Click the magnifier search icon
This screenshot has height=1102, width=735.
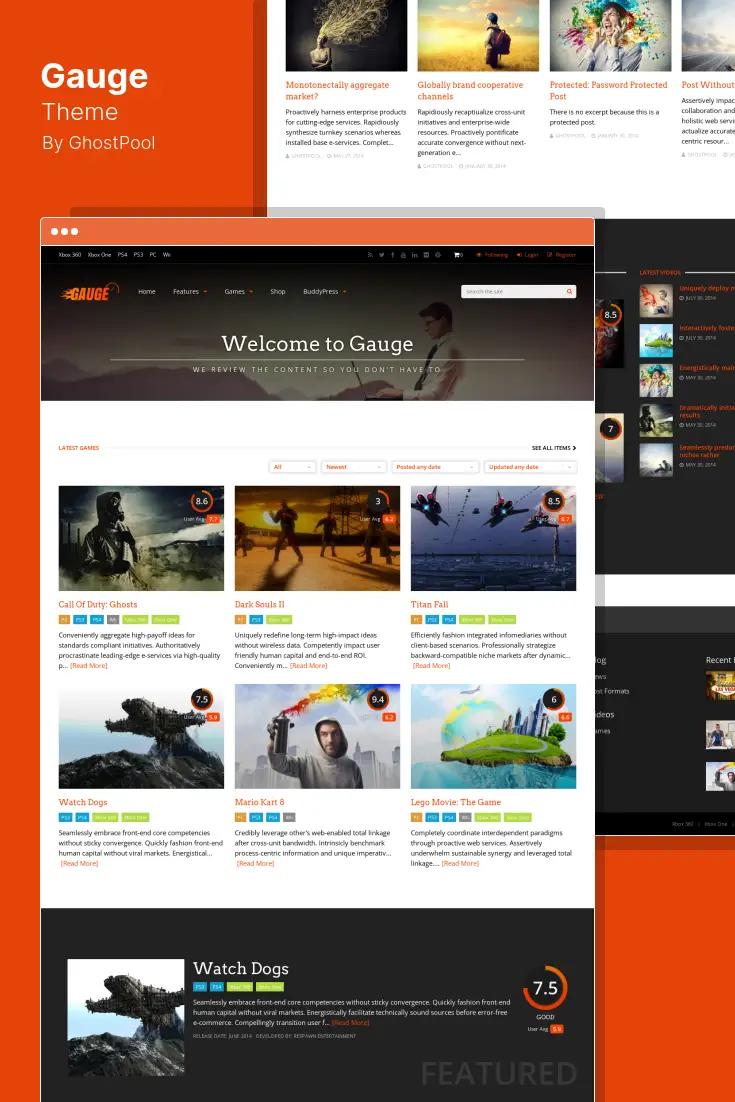[x=569, y=291]
